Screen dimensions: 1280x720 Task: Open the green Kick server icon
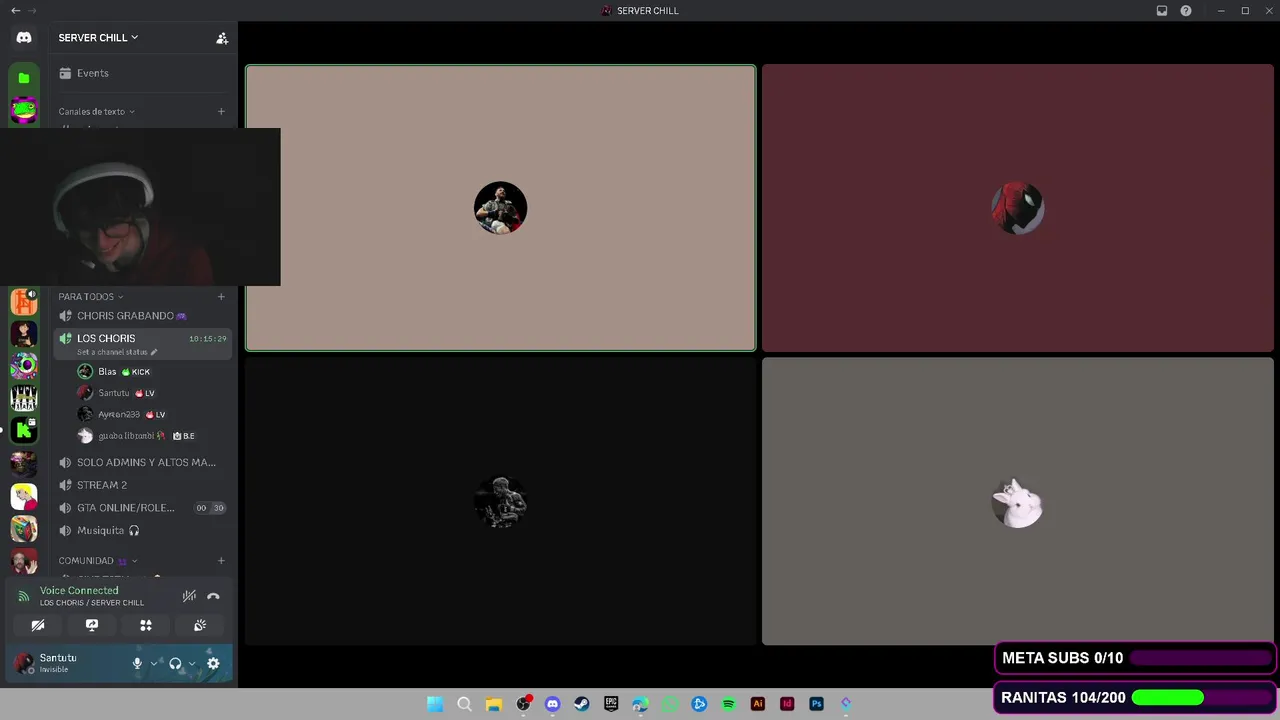coord(24,431)
